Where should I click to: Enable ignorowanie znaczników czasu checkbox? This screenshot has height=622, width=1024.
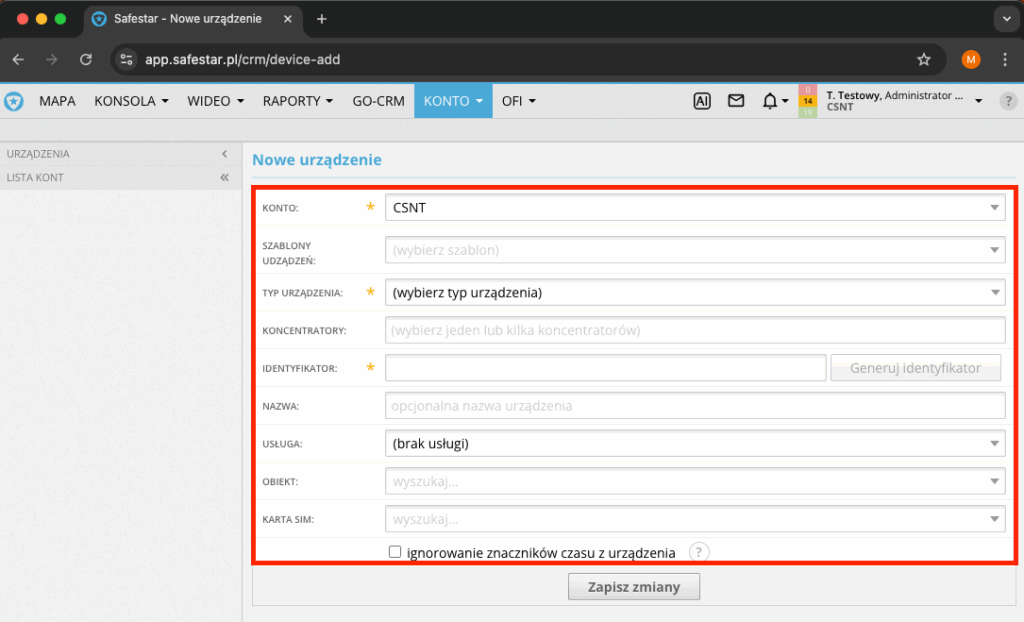395,552
